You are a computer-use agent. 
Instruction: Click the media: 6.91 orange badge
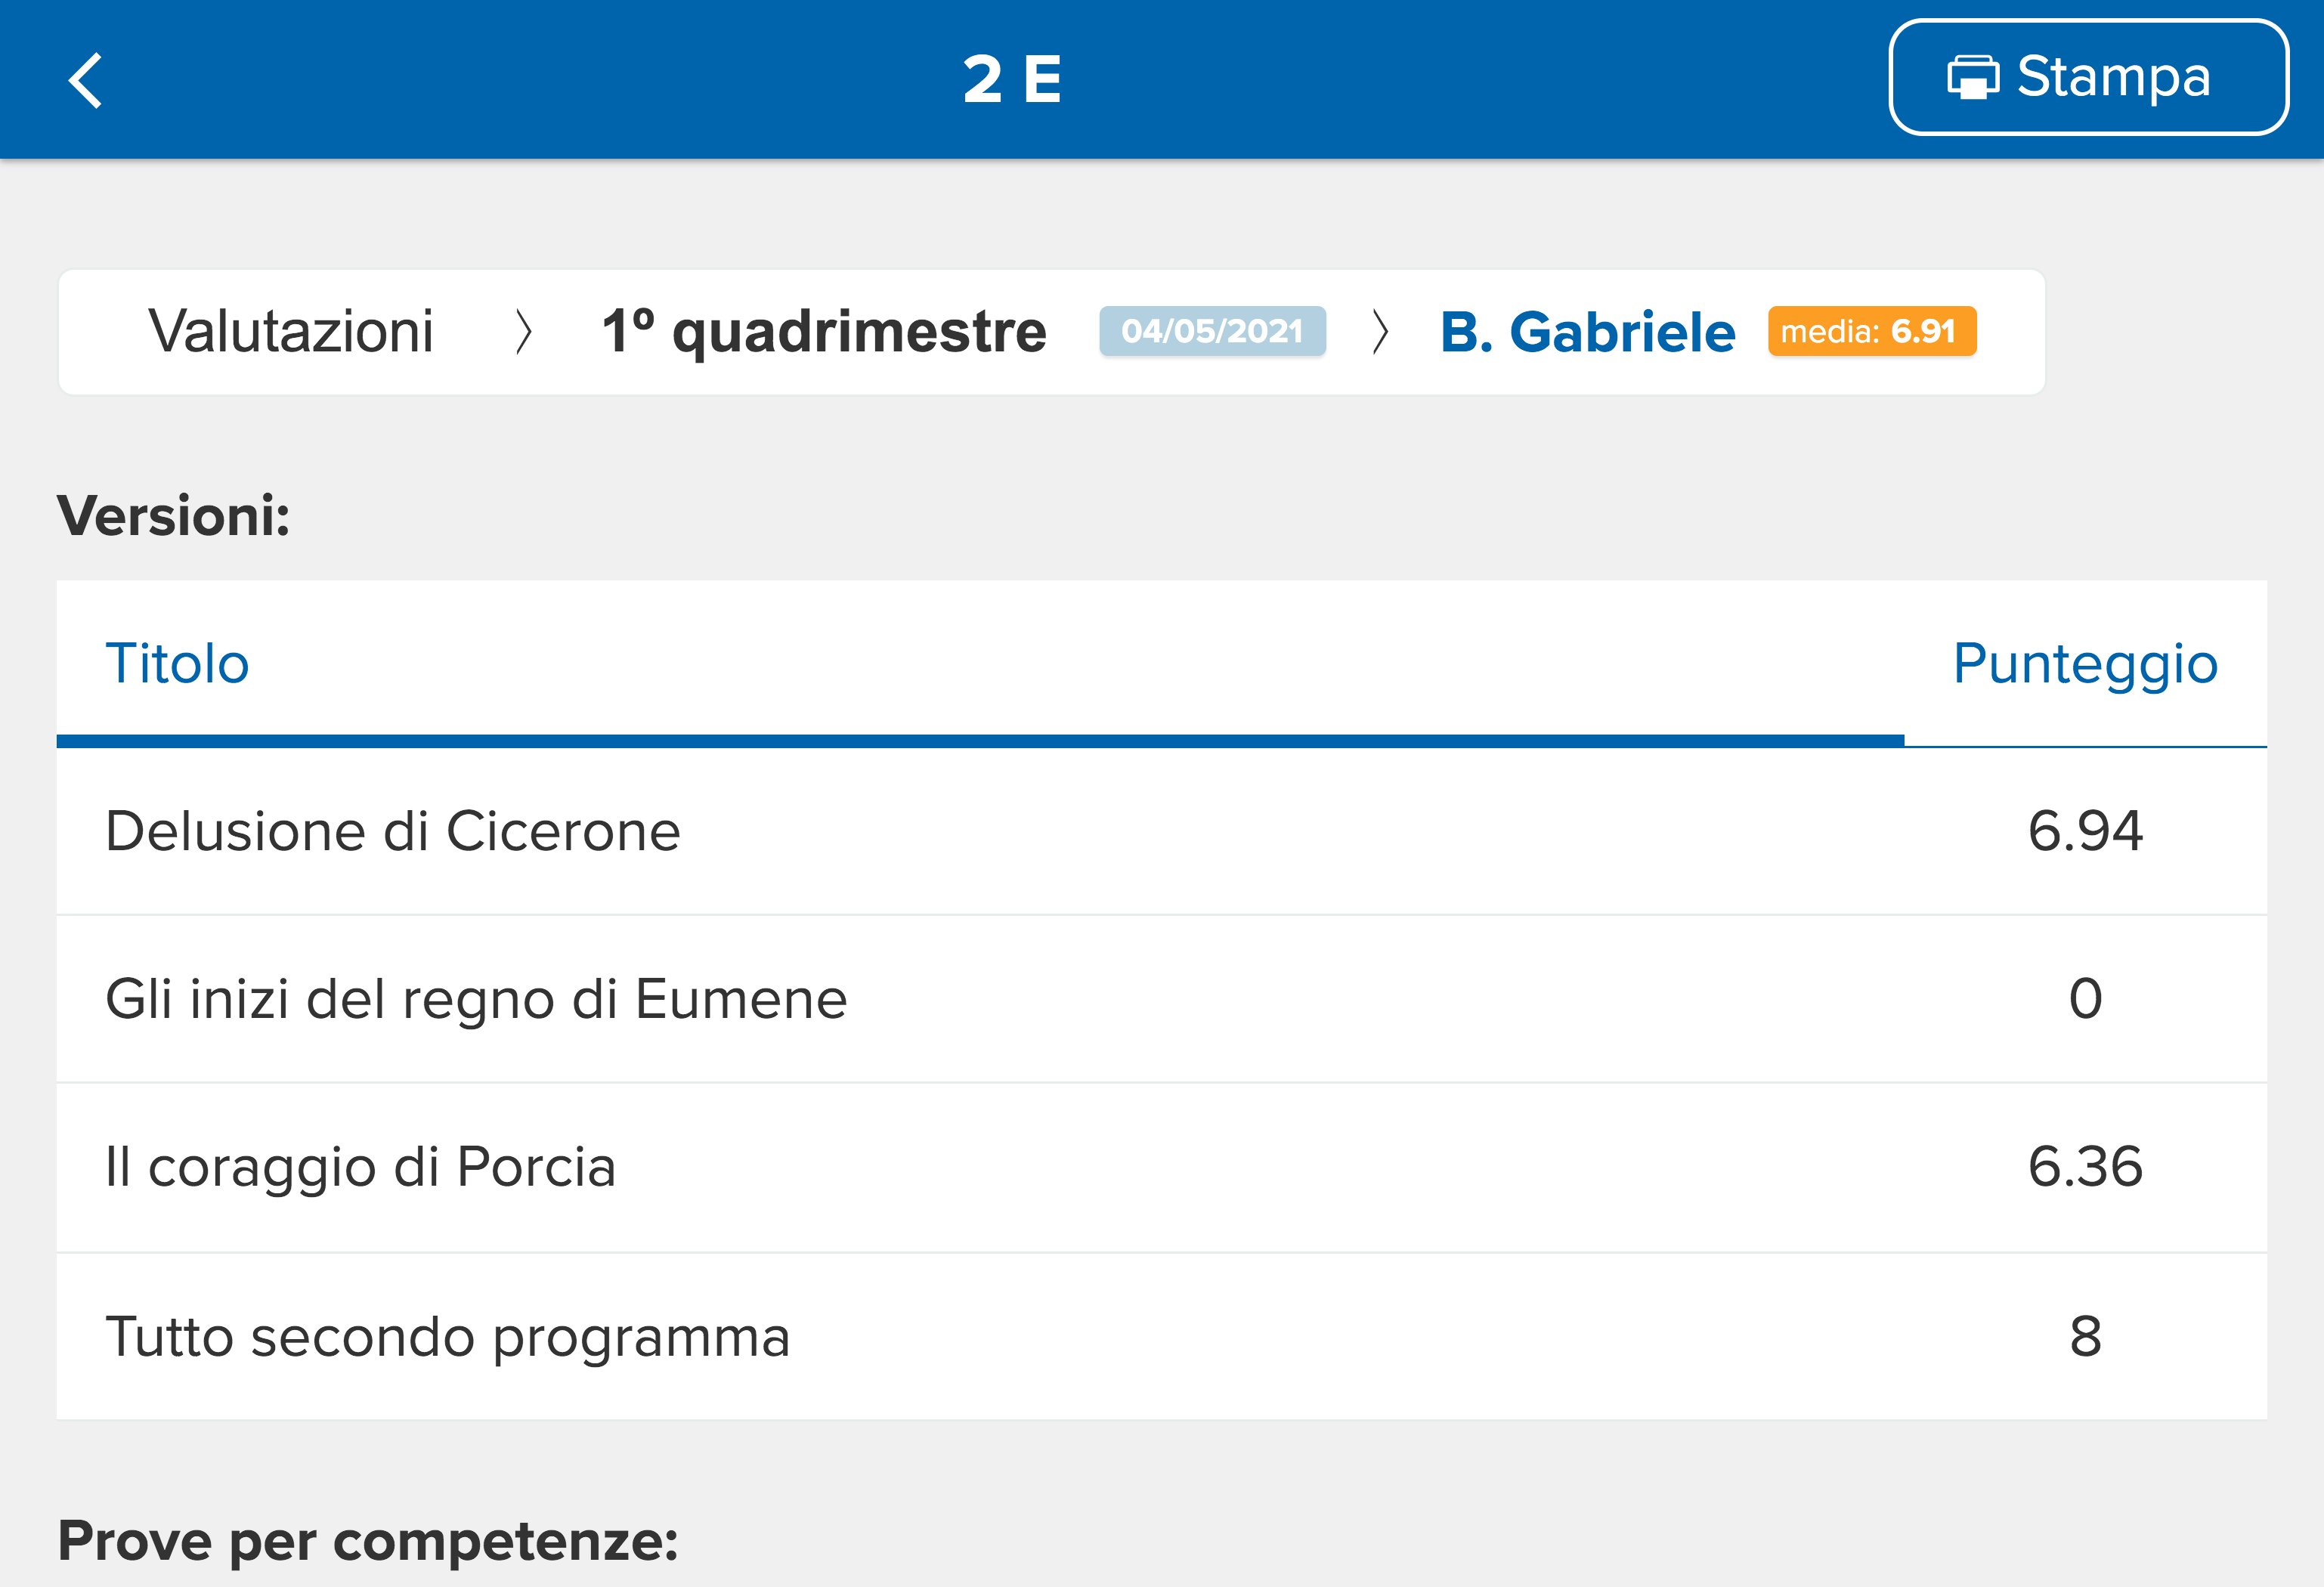(1872, 331)
